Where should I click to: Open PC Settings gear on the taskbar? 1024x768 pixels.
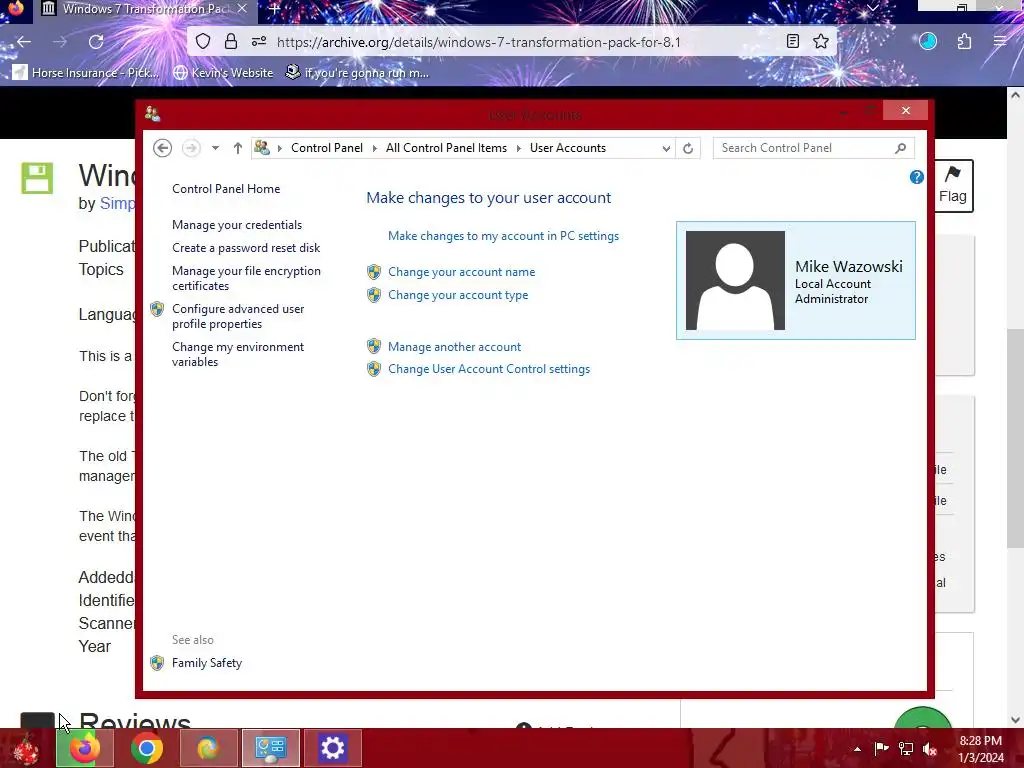[332, 748]
